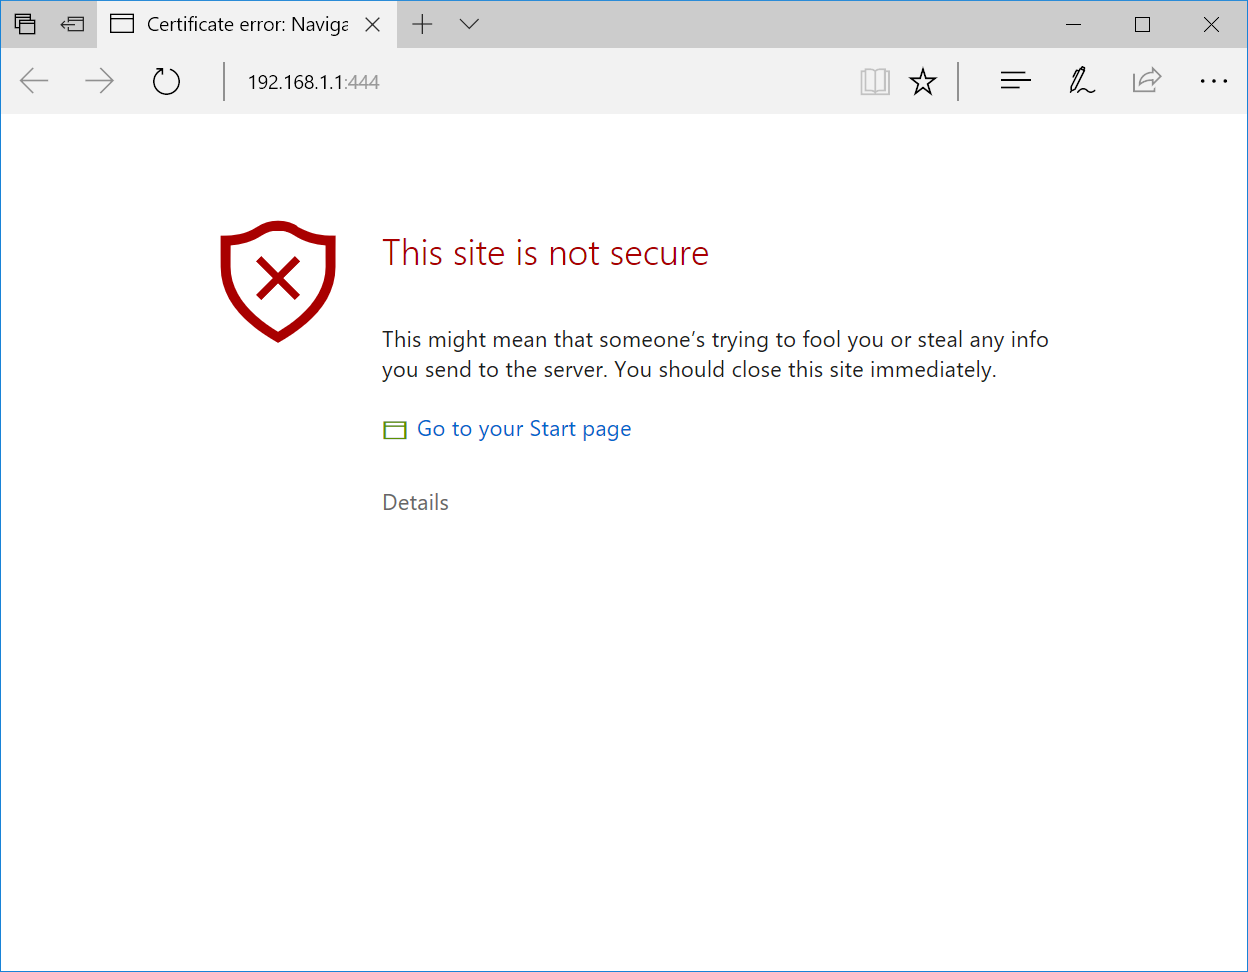Click the Share icon
This screenshot has height=972, width=1248.
point(1146,81)
